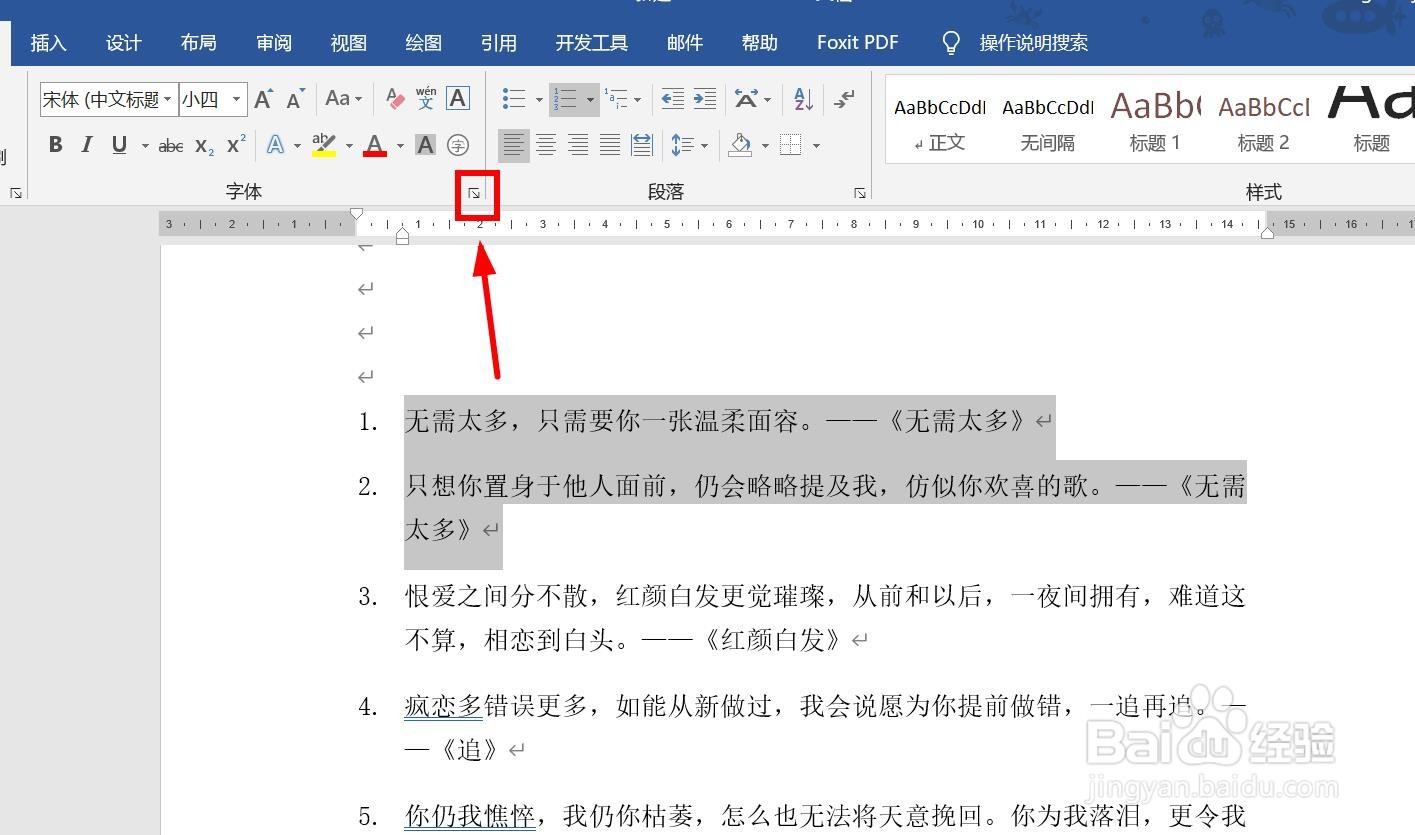The image size is (1415, 835).
Task: Switch to the 邮件 ribbon tab
Action: [684, 42]
